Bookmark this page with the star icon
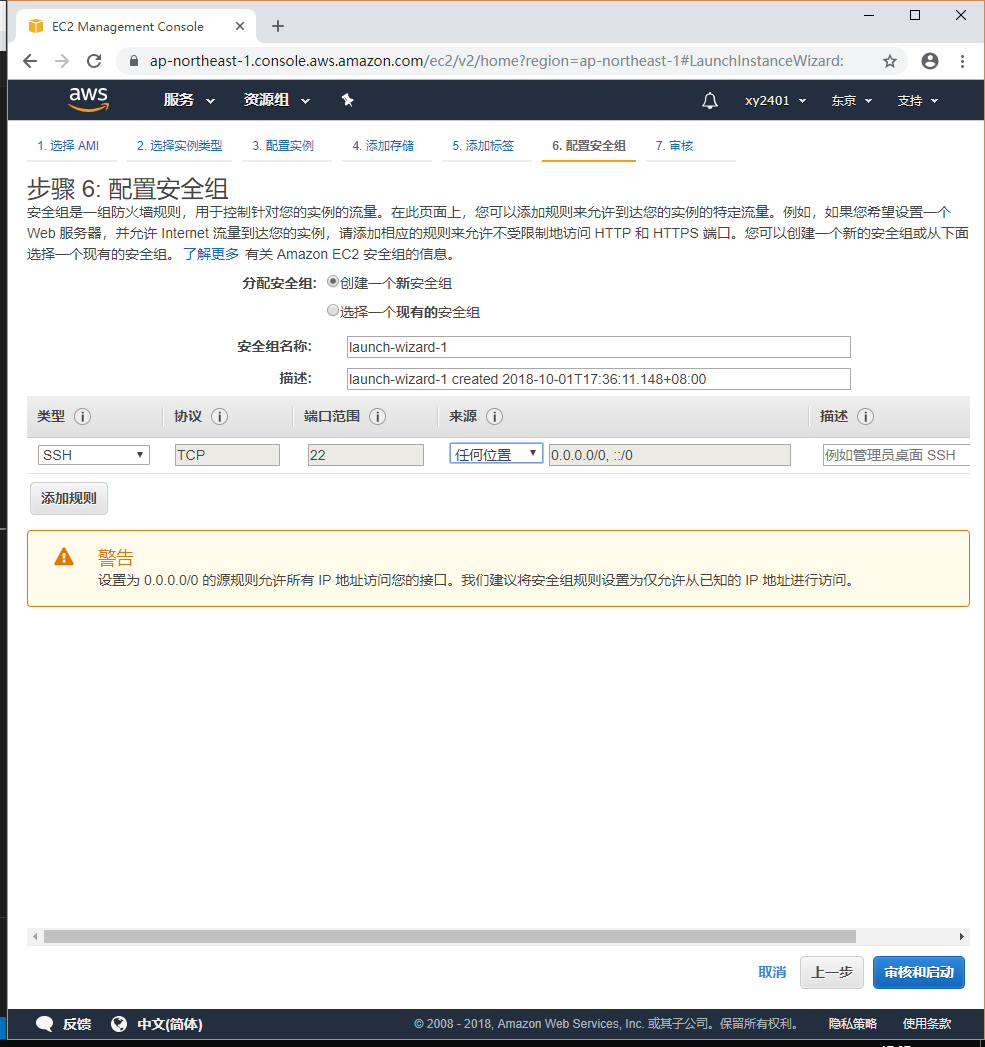Viewport: 985px width, 1047px height. (890, 61)
